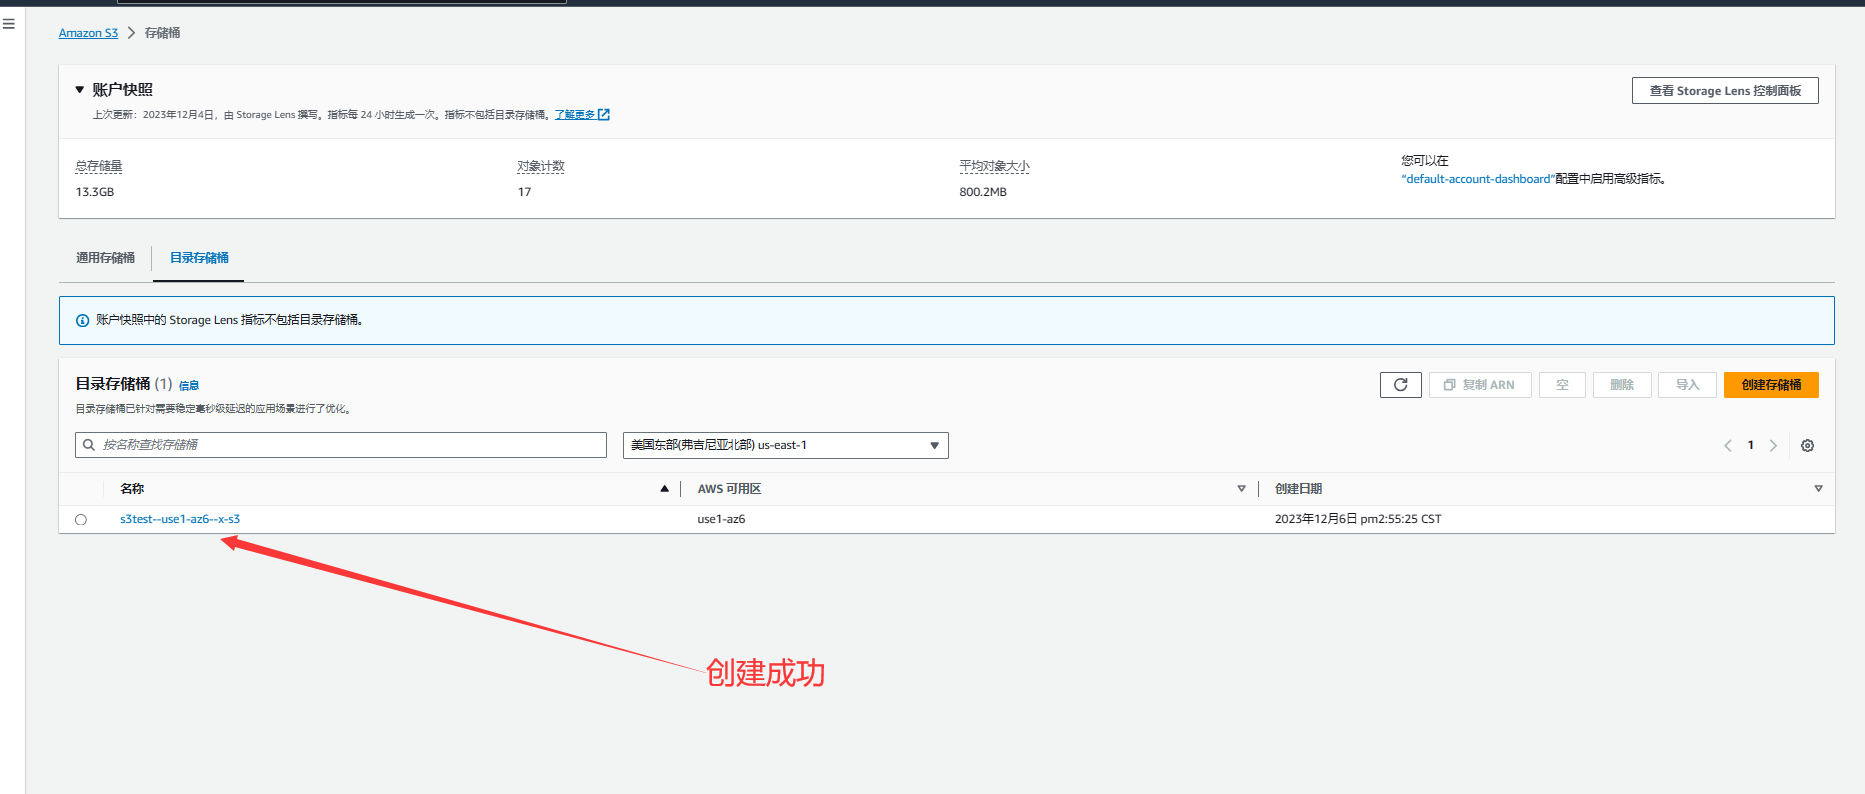Click the average object size 800.2MB
The image size is (1865, 794).
983,192
